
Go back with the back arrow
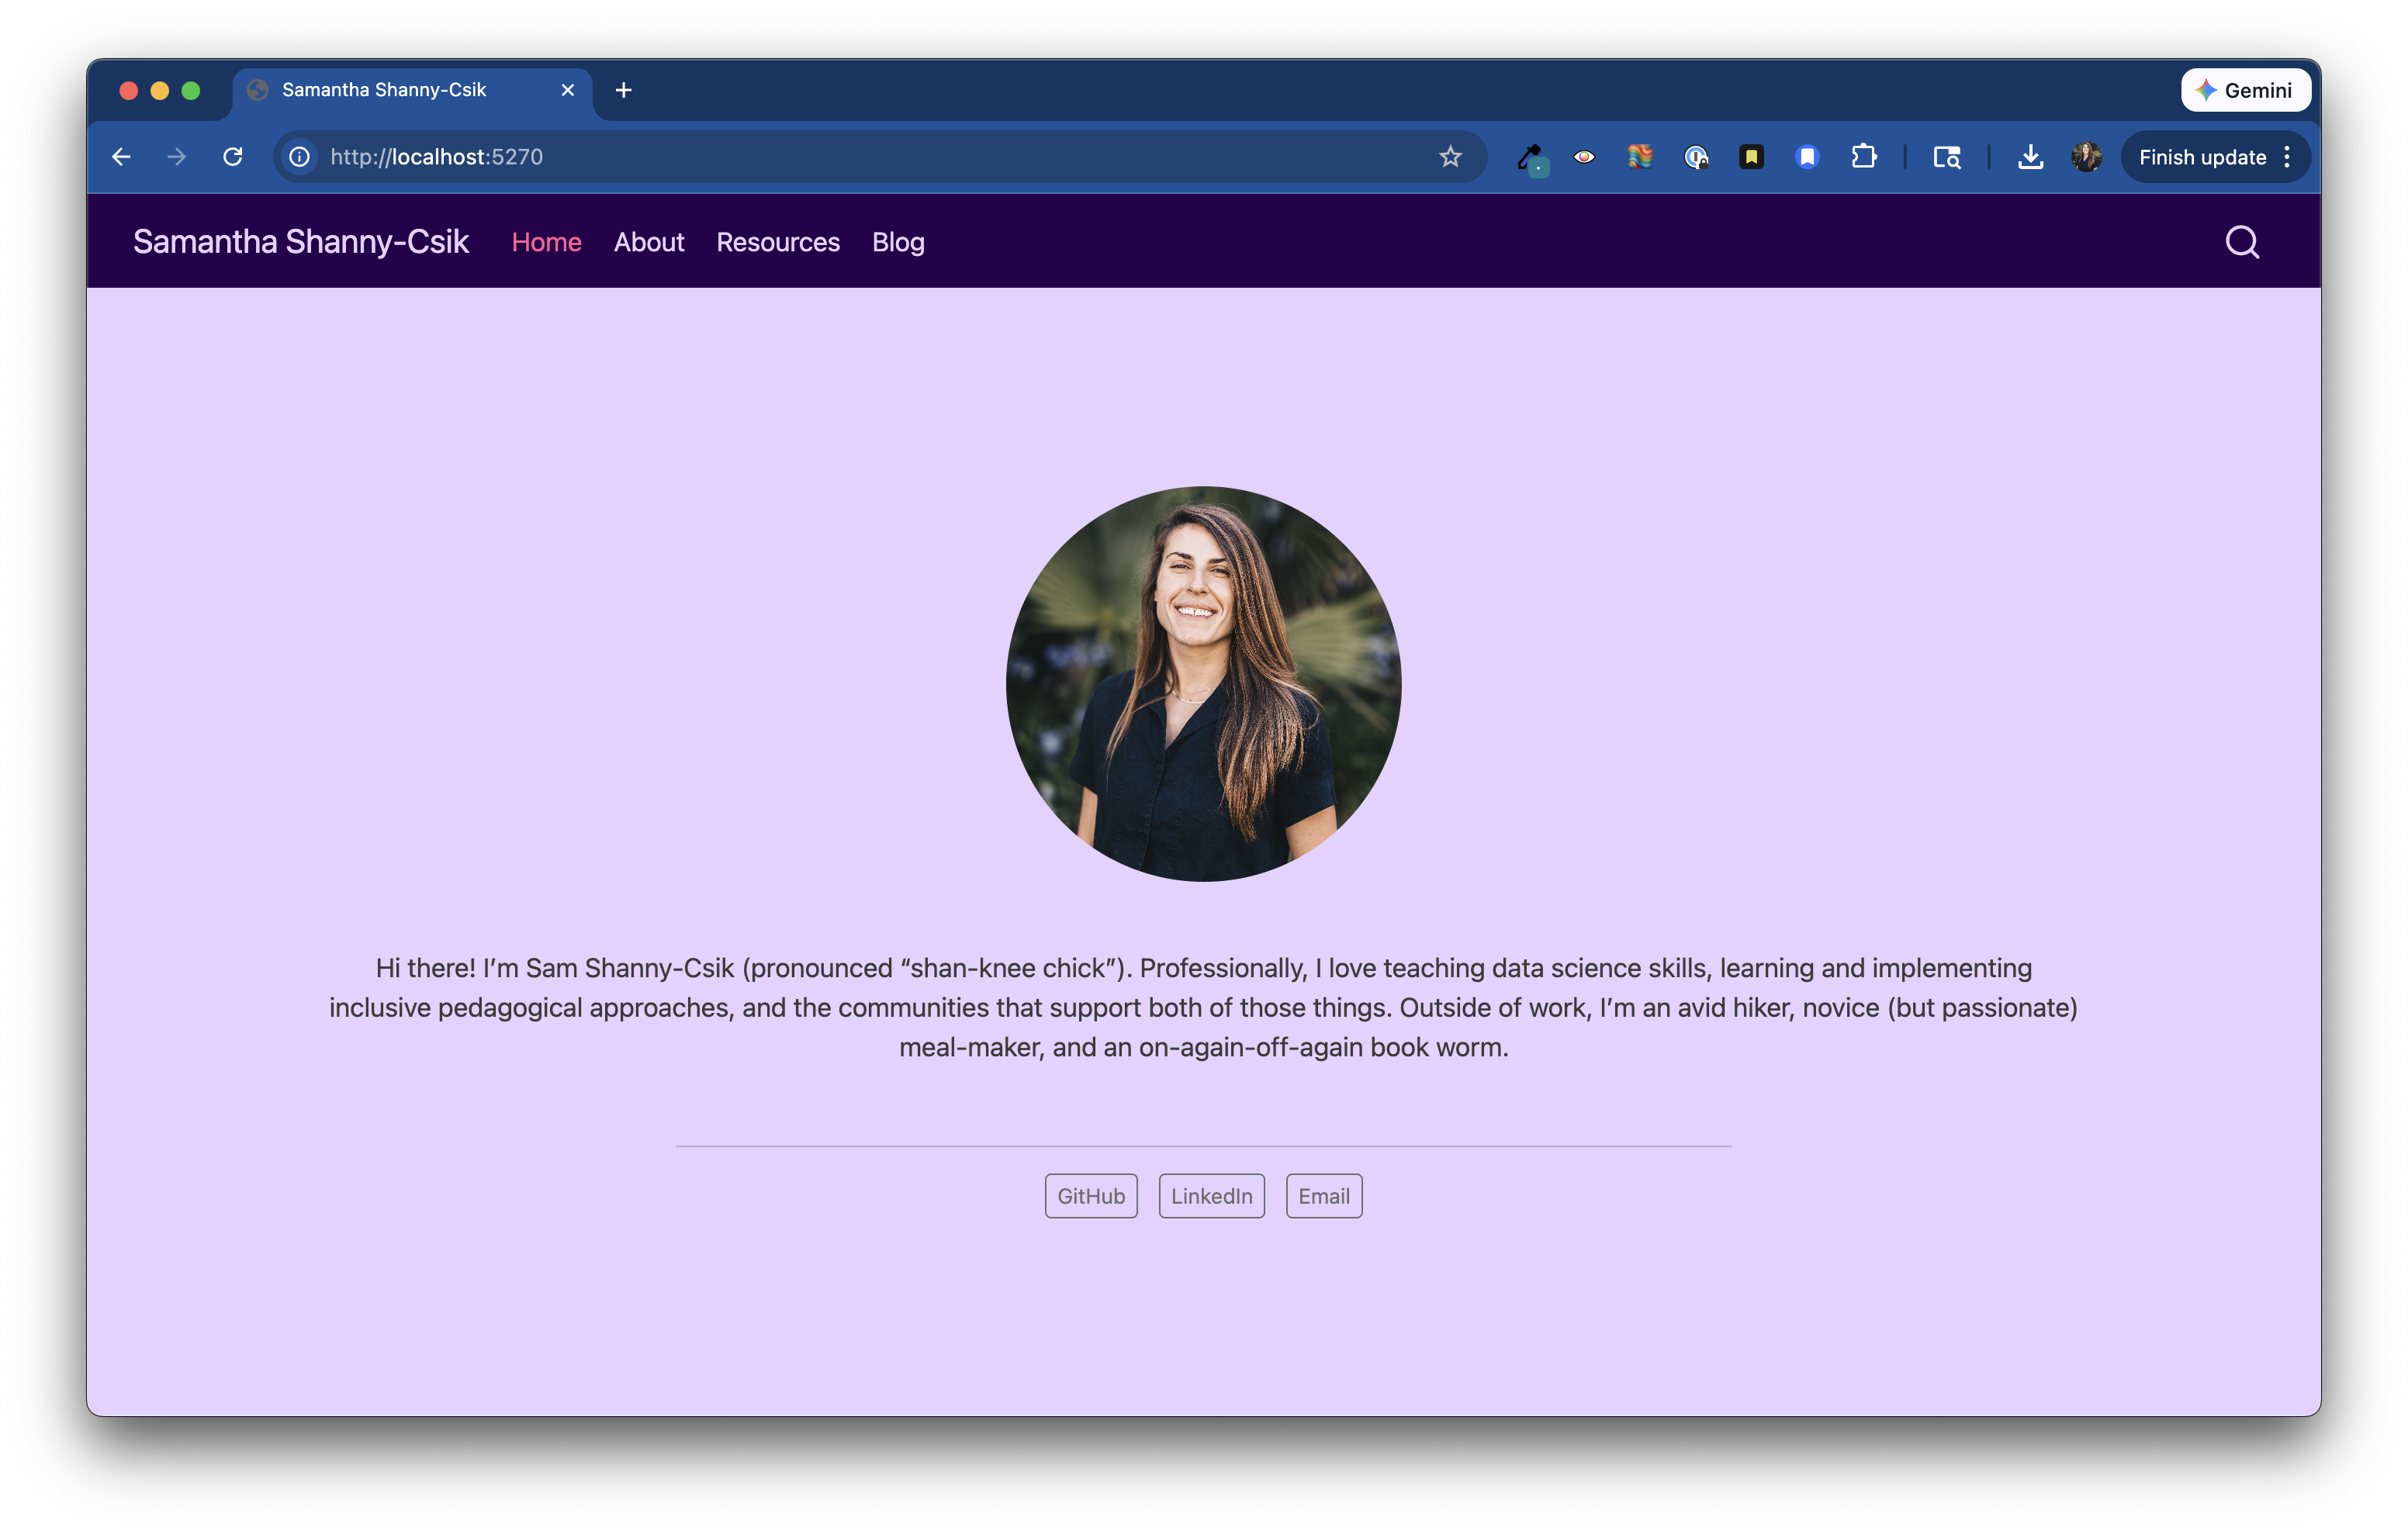(122, 157)
